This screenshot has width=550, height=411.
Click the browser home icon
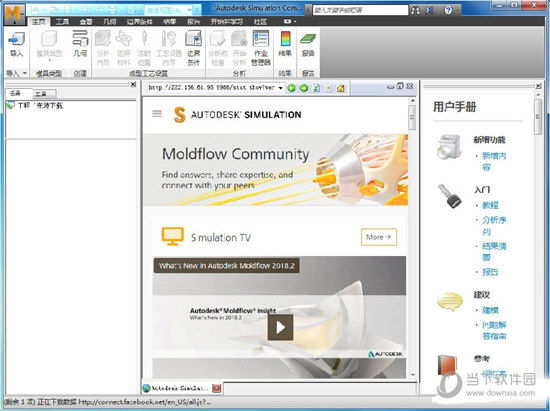[340, 88]
